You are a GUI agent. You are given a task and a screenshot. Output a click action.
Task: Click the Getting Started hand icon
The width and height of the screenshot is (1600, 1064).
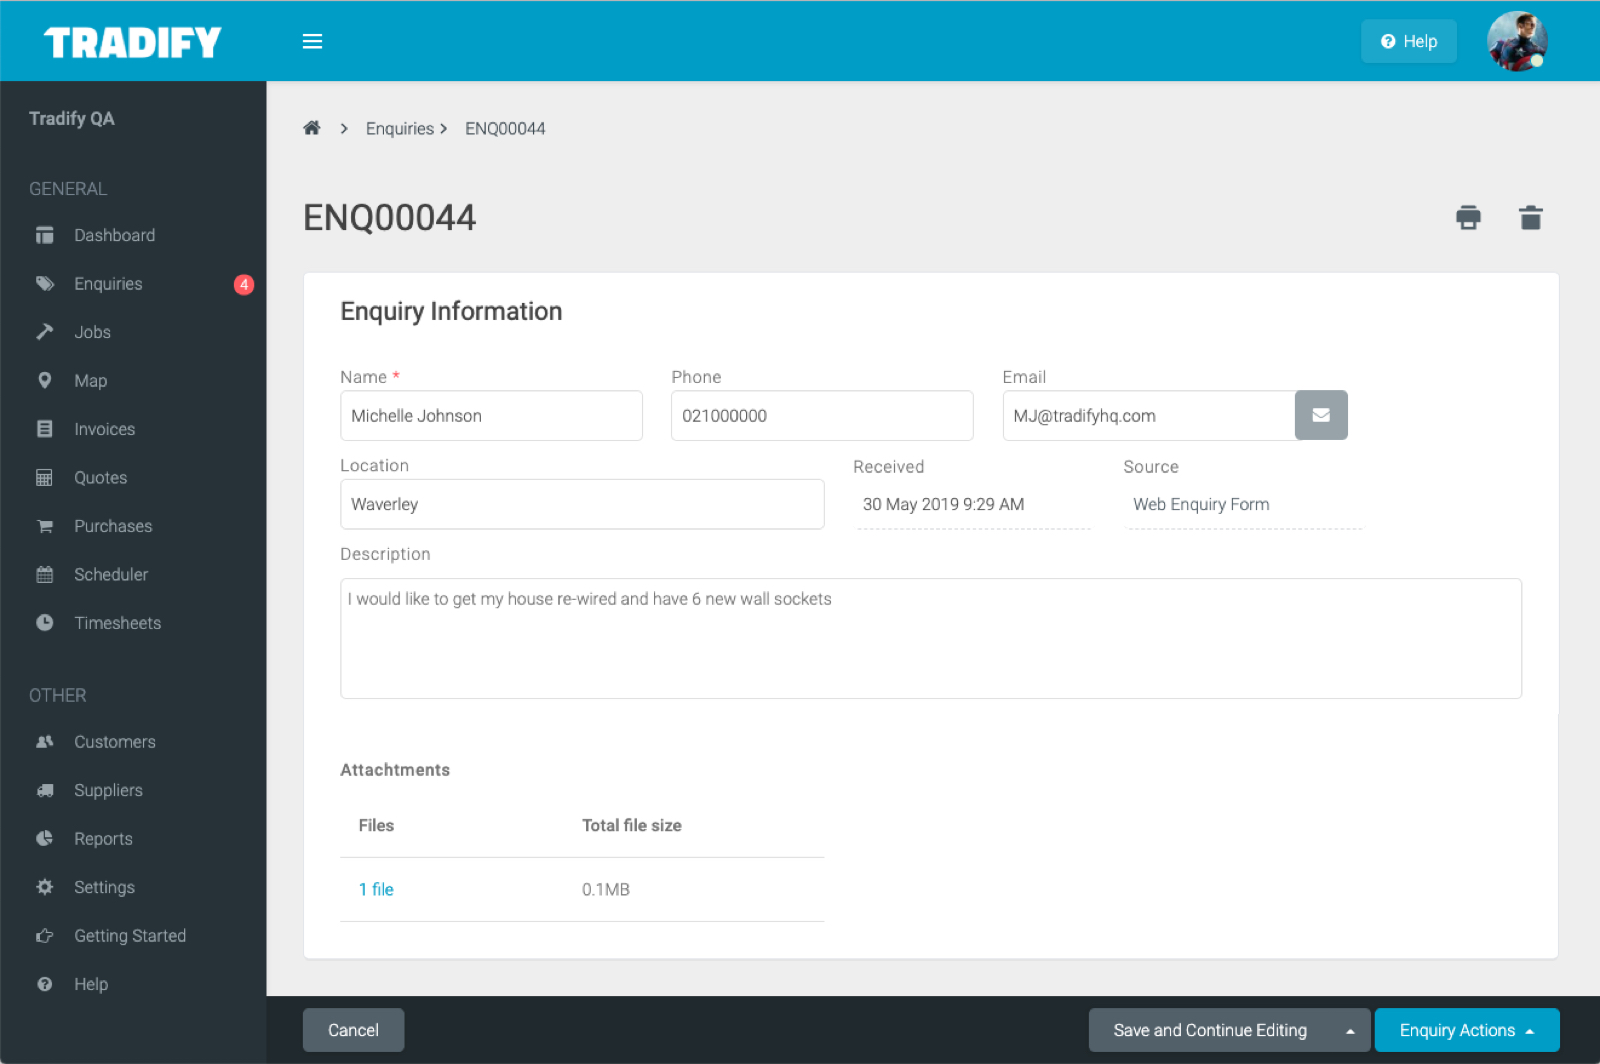click(45, 935)
